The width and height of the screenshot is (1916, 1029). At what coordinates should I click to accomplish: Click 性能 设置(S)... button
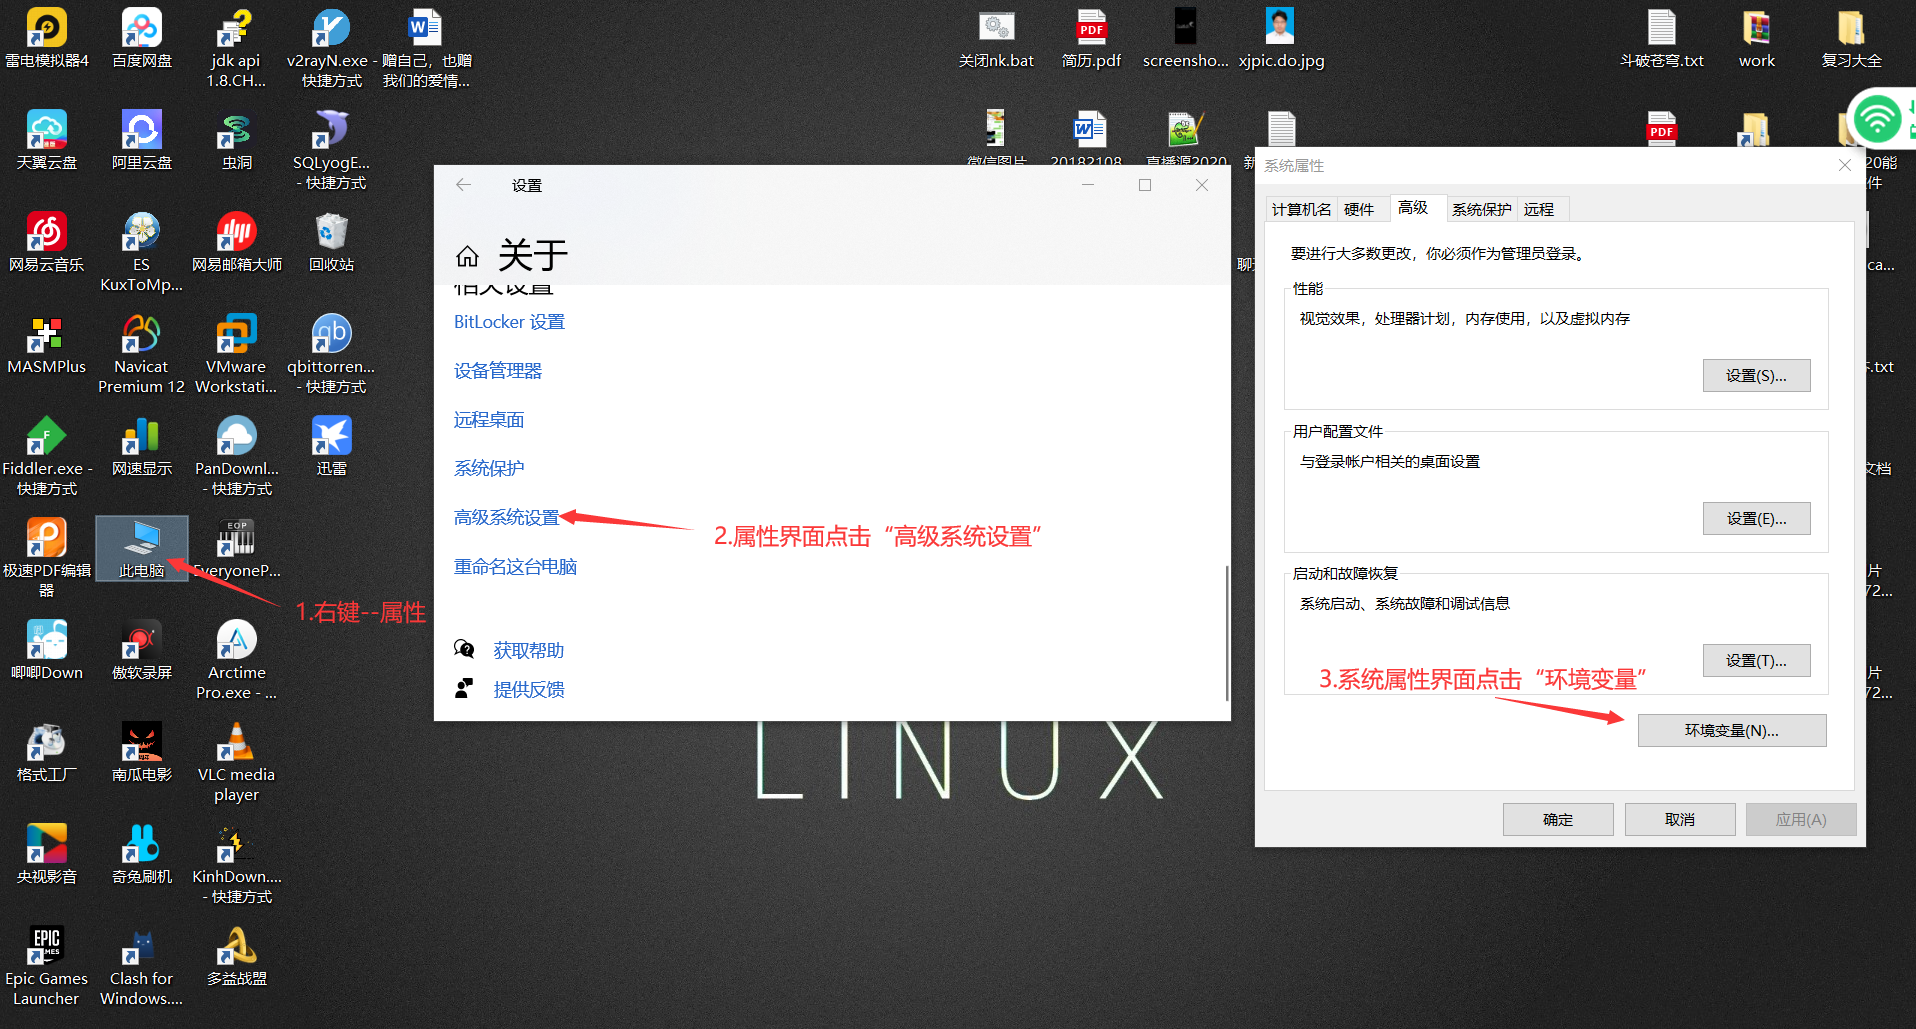coord(1756,375)
